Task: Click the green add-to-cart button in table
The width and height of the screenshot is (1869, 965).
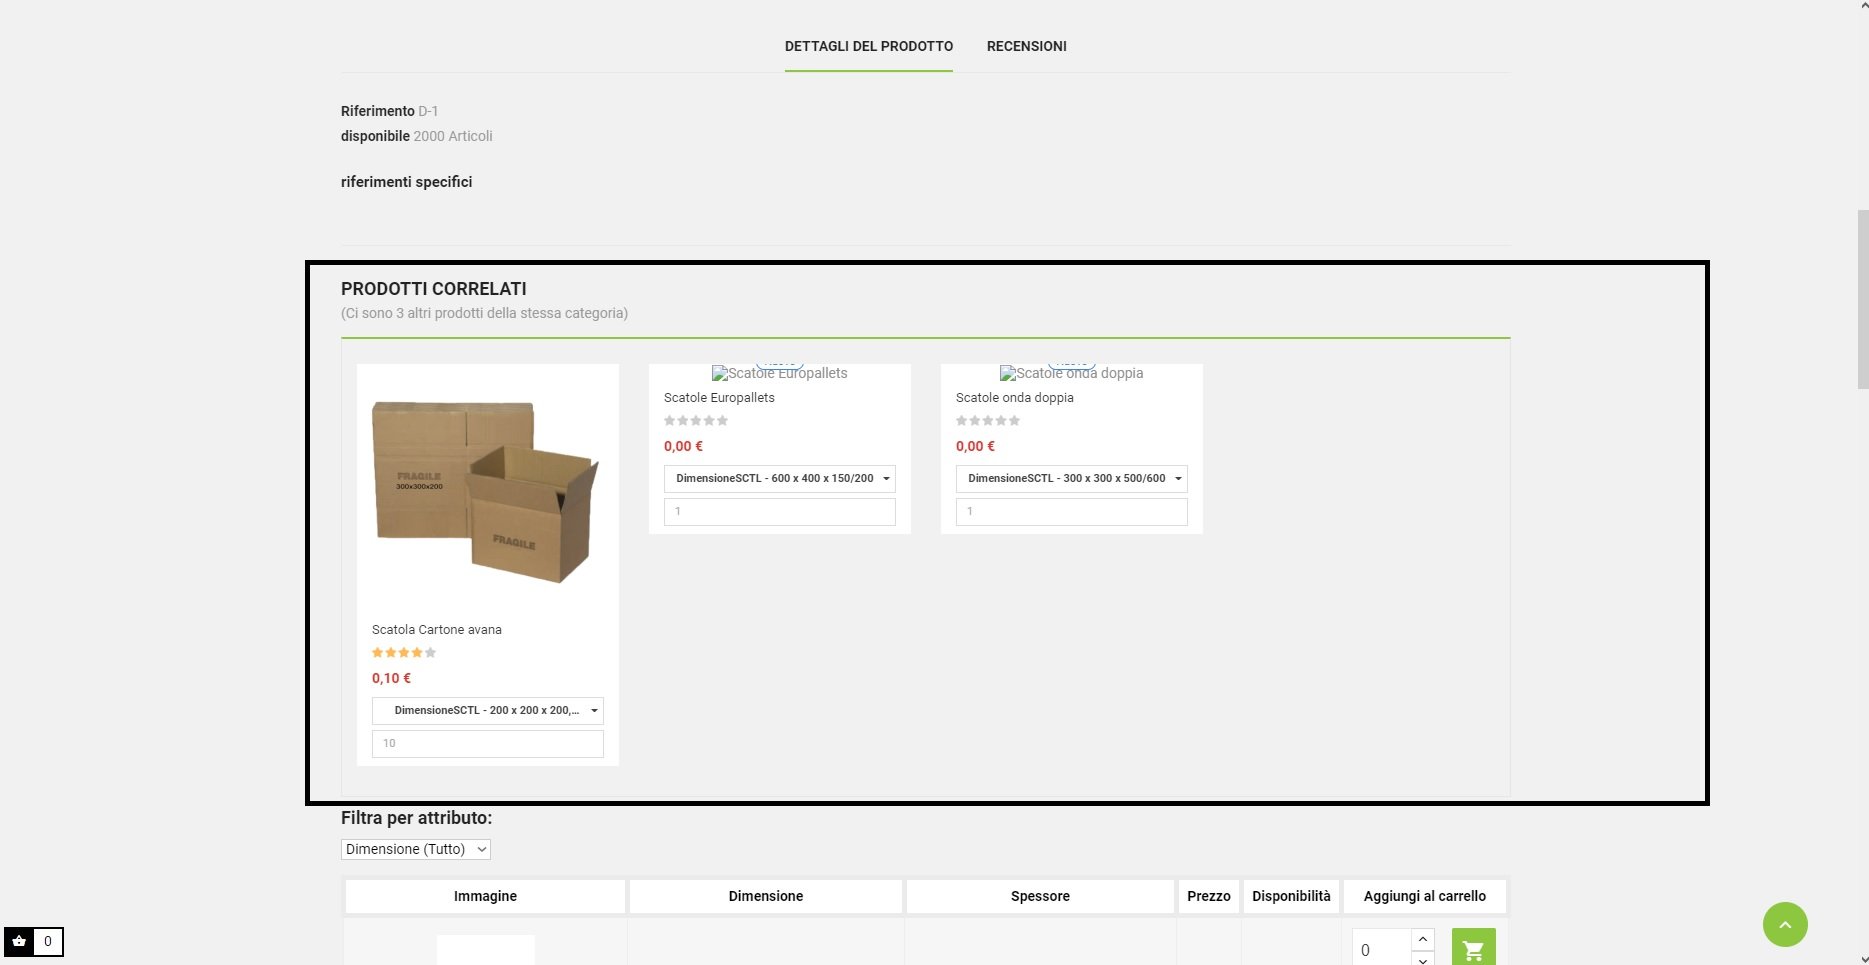Action: [x=1473, y=949]
